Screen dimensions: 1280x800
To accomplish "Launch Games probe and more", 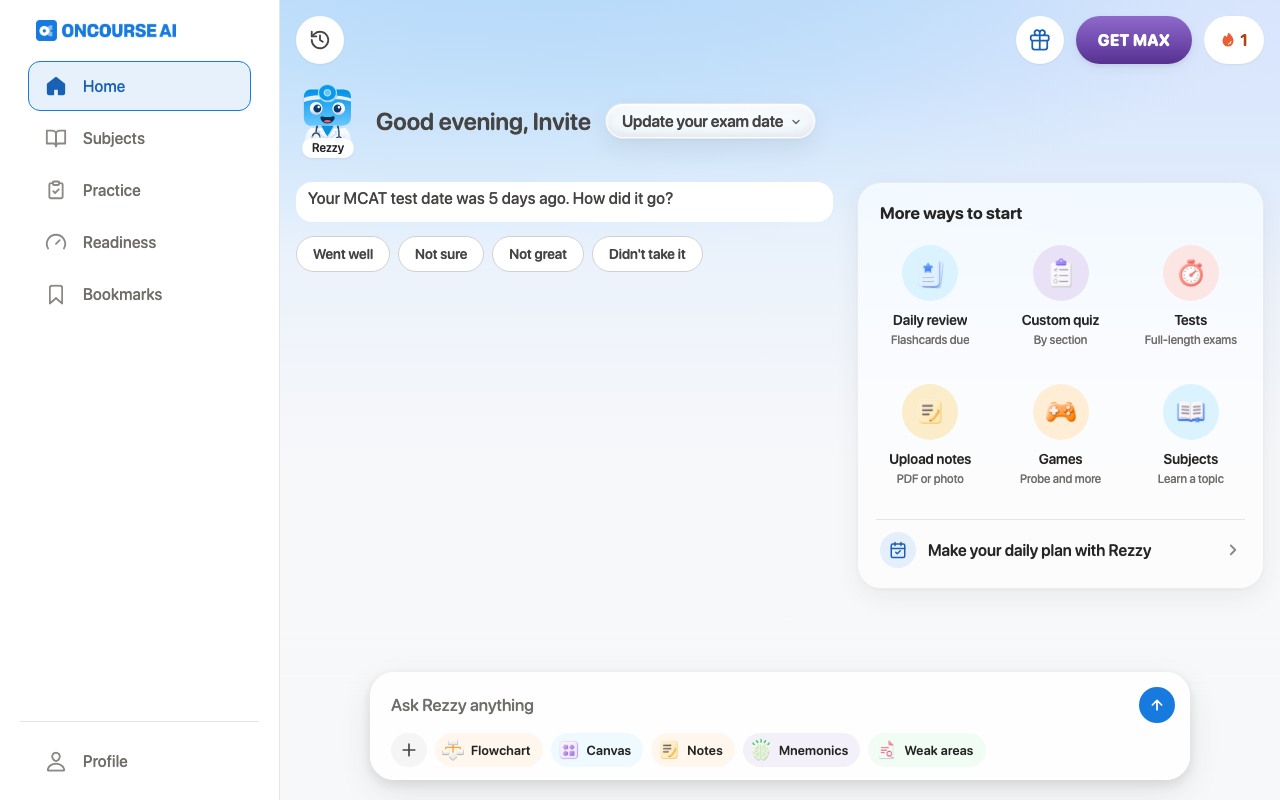I will click(x=1060, y=436).
